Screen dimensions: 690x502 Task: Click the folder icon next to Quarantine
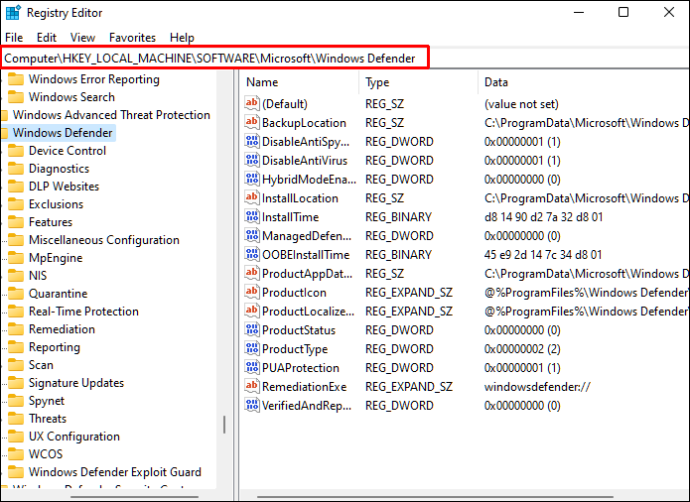[x=16, y=294]
